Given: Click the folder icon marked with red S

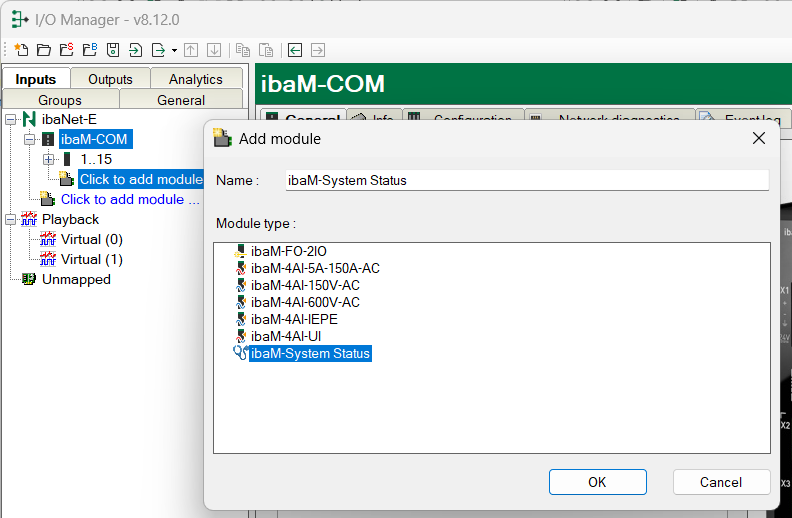Looking at the screenshot, I should [x=67, y=49].
